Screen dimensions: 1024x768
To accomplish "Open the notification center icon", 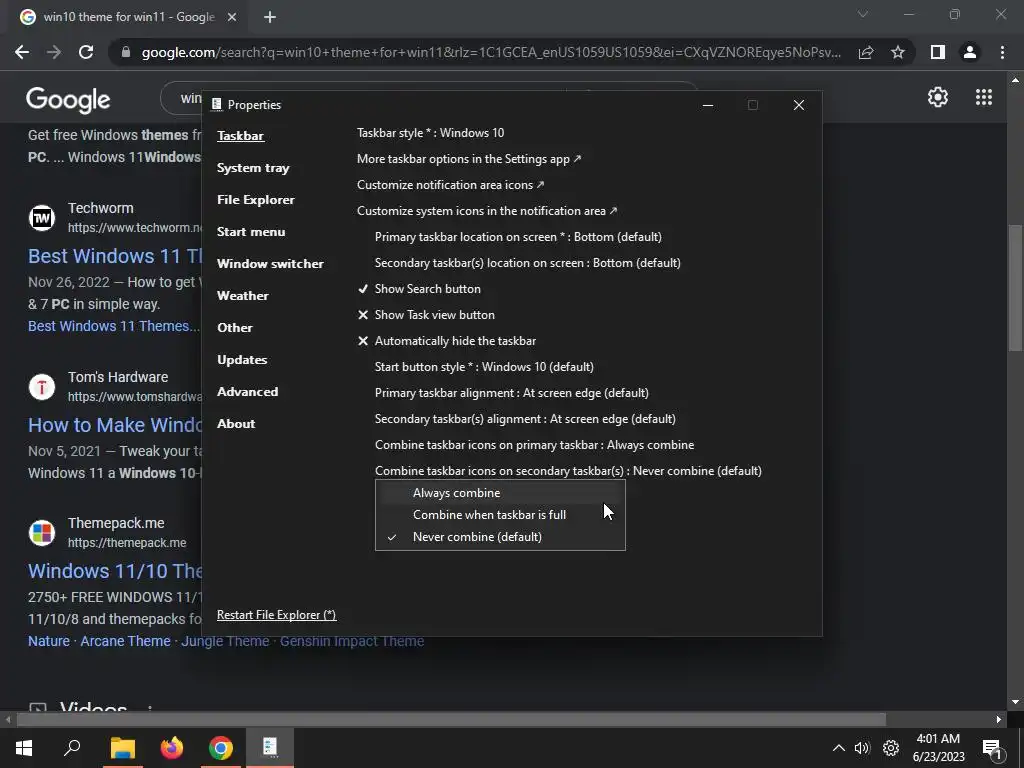I will click(x=991, y=748).
